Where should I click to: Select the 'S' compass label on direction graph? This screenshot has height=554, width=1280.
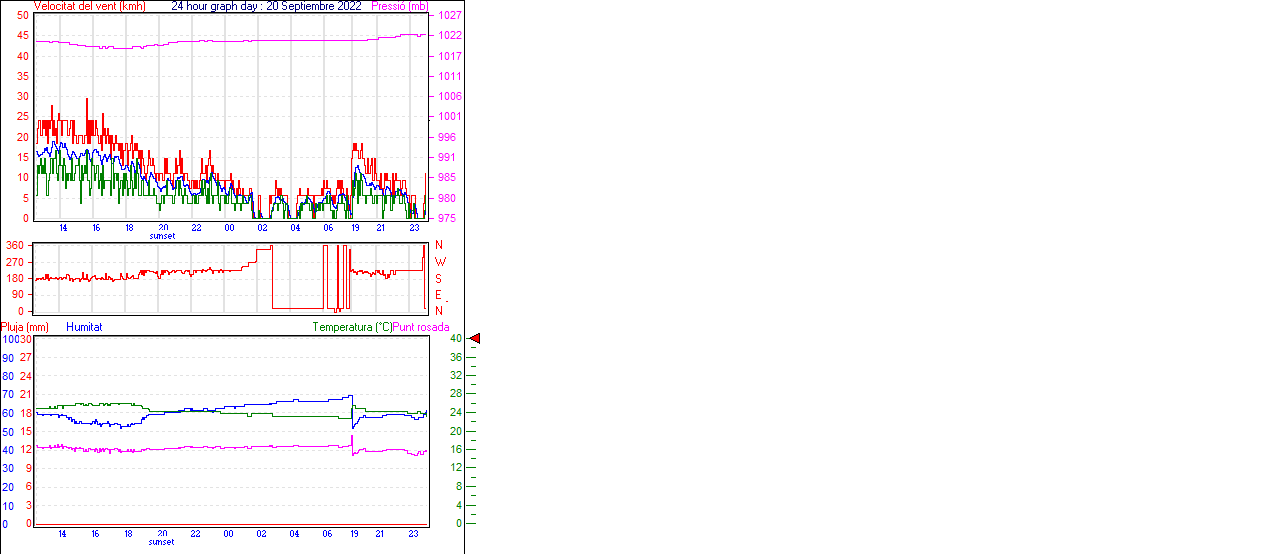(439, 279)
